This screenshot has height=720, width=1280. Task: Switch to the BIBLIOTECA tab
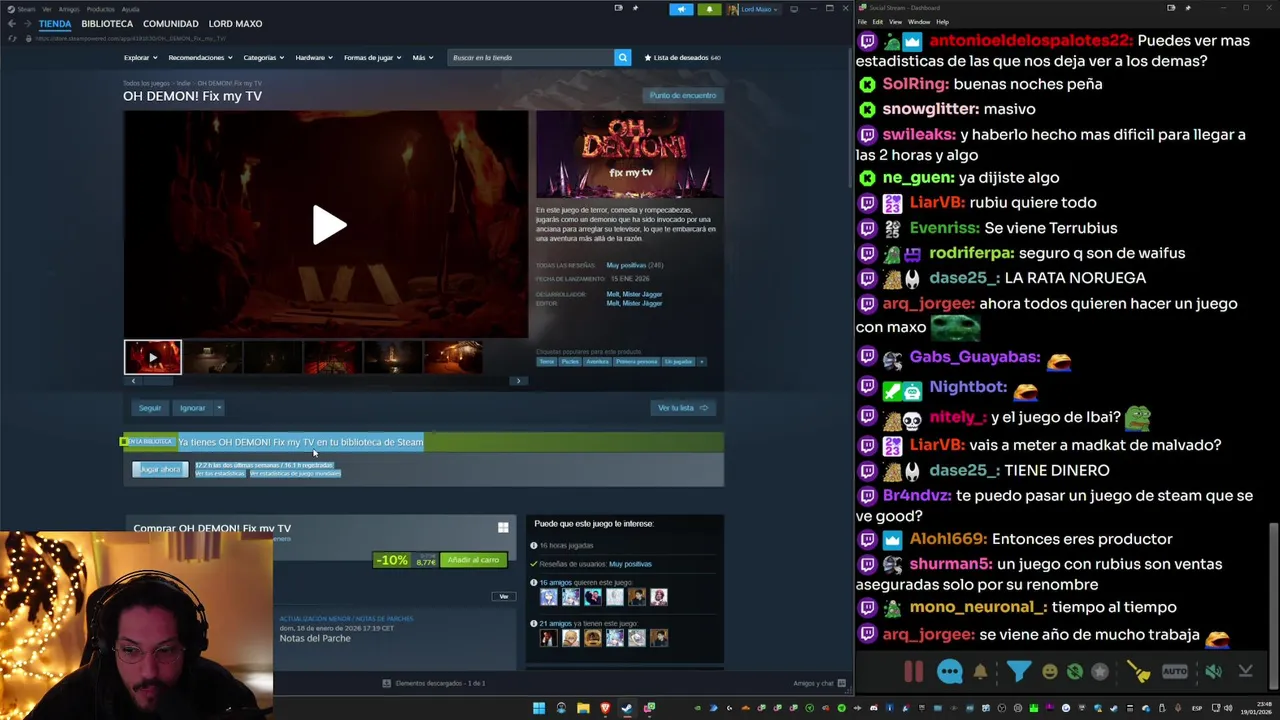pyautogui.click(x=107, y=24)
